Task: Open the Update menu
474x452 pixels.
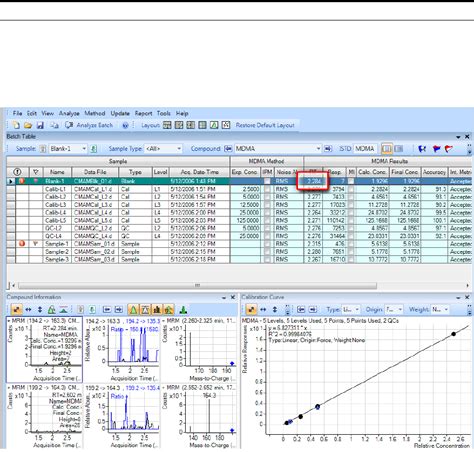Action: tap(120, 113)
